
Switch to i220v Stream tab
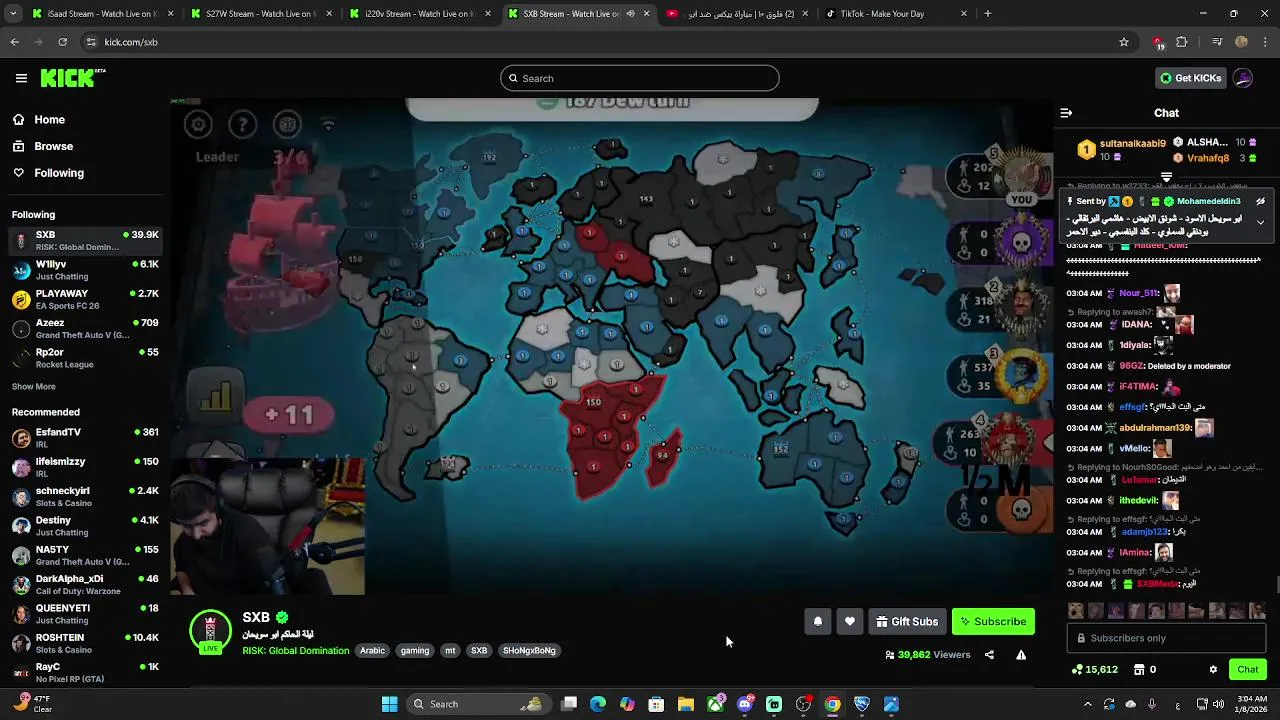[418, 14]
